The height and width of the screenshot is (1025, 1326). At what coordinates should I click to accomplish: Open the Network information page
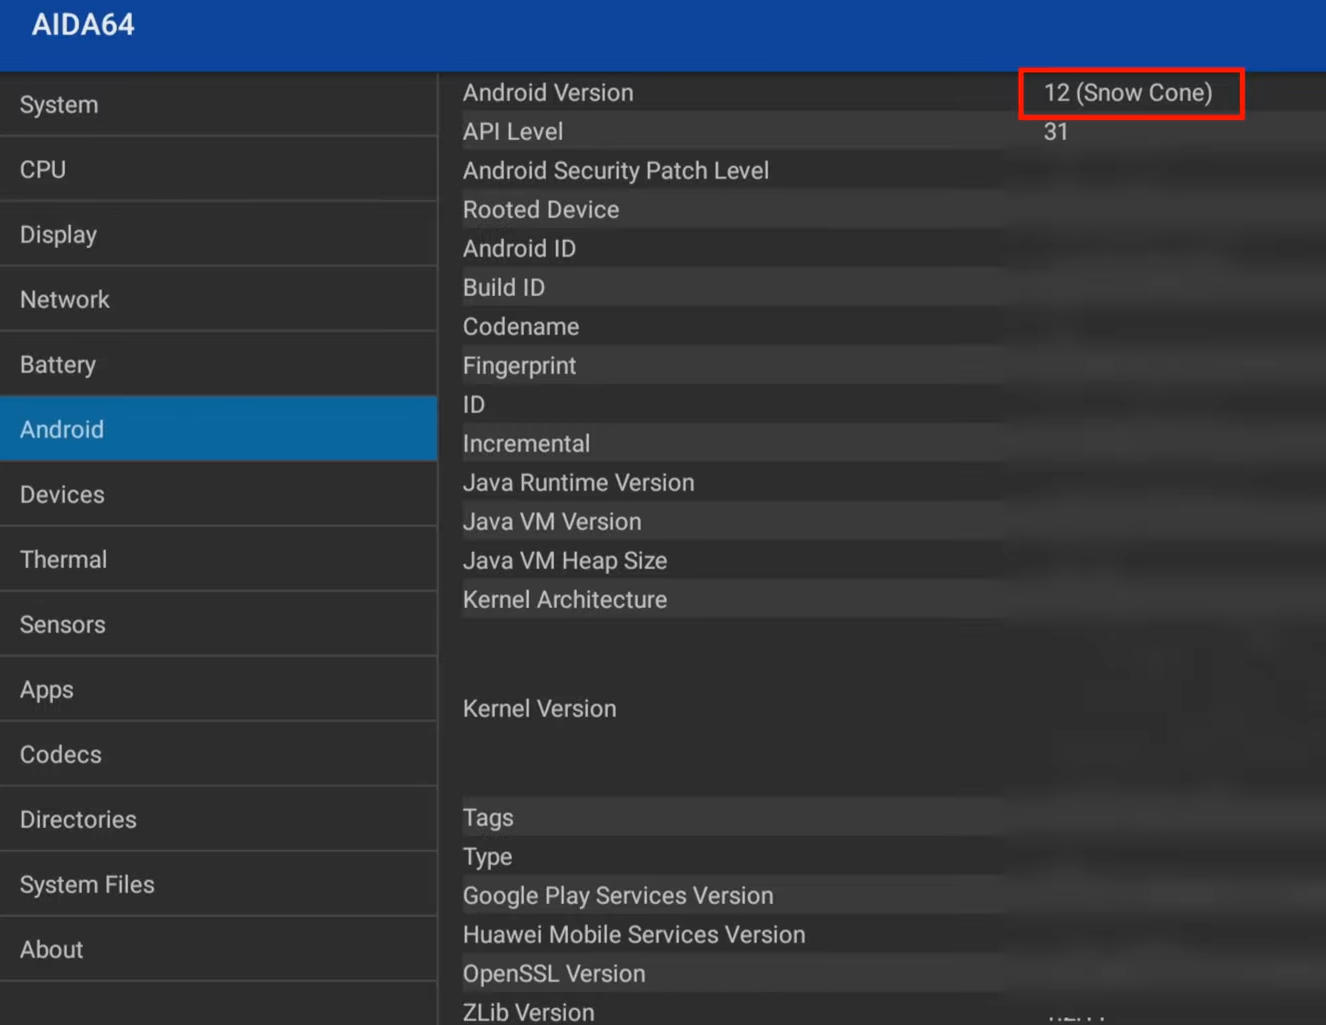pyautogui.click(x=218, y=300)
